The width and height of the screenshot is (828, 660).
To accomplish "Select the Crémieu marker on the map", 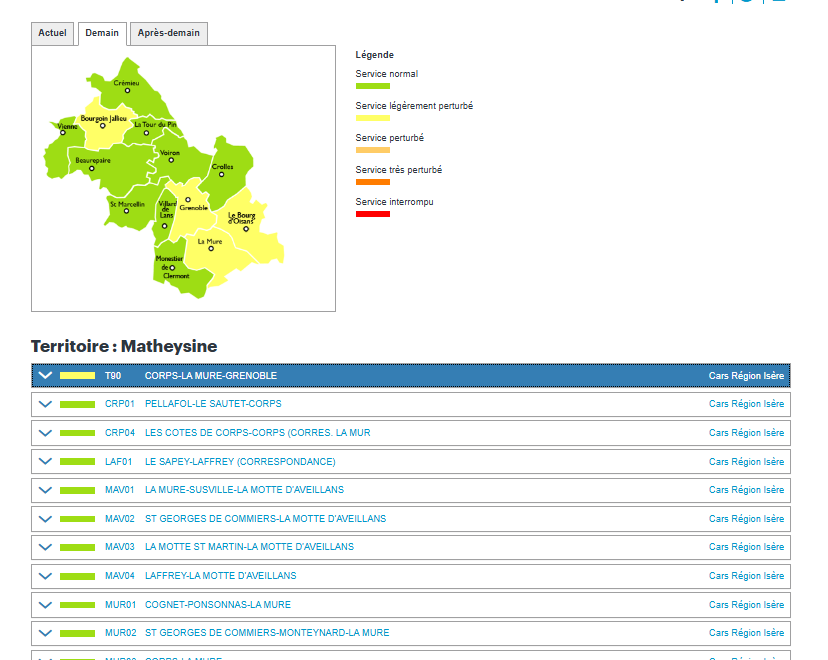I will 127,91.
